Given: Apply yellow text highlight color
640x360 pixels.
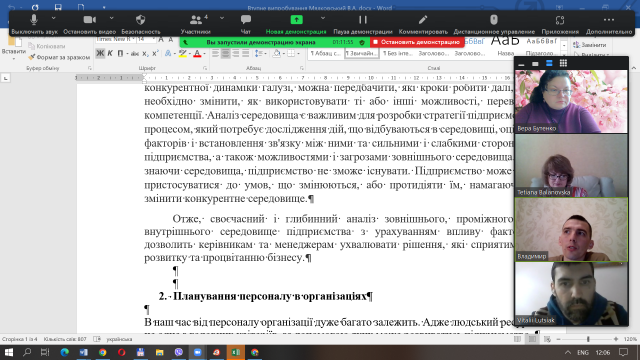Looking at the screenshot, I should (182, 53).
